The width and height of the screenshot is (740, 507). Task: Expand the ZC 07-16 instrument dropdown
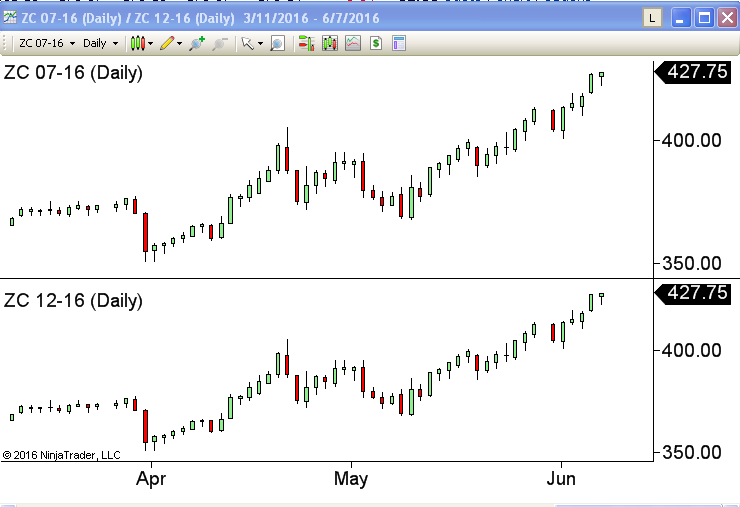click(x=72, y=43)
